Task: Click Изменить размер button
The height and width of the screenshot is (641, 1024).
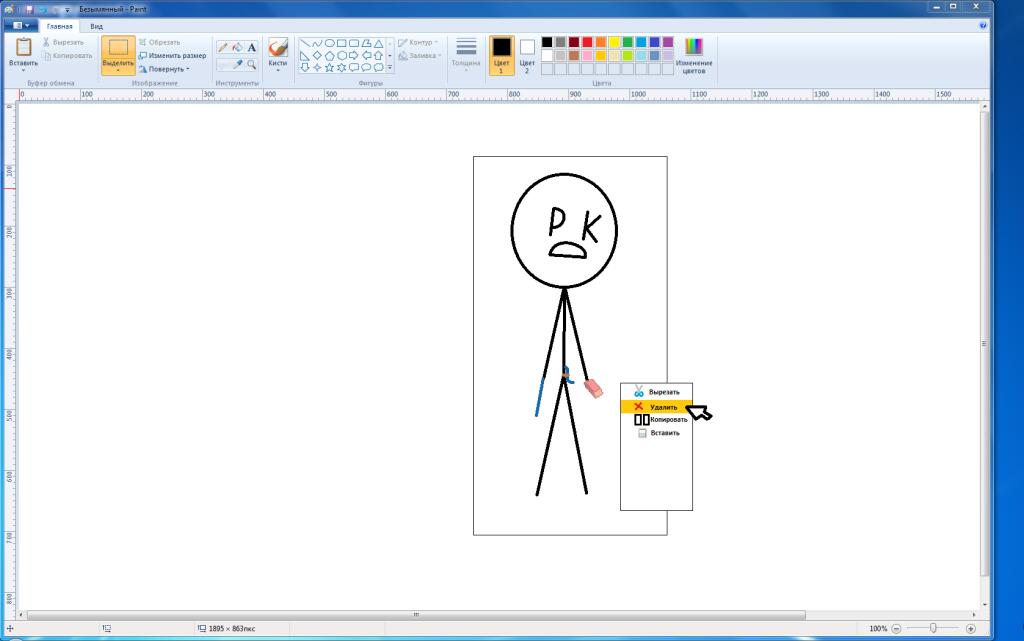Action: (x=172, y=55)
